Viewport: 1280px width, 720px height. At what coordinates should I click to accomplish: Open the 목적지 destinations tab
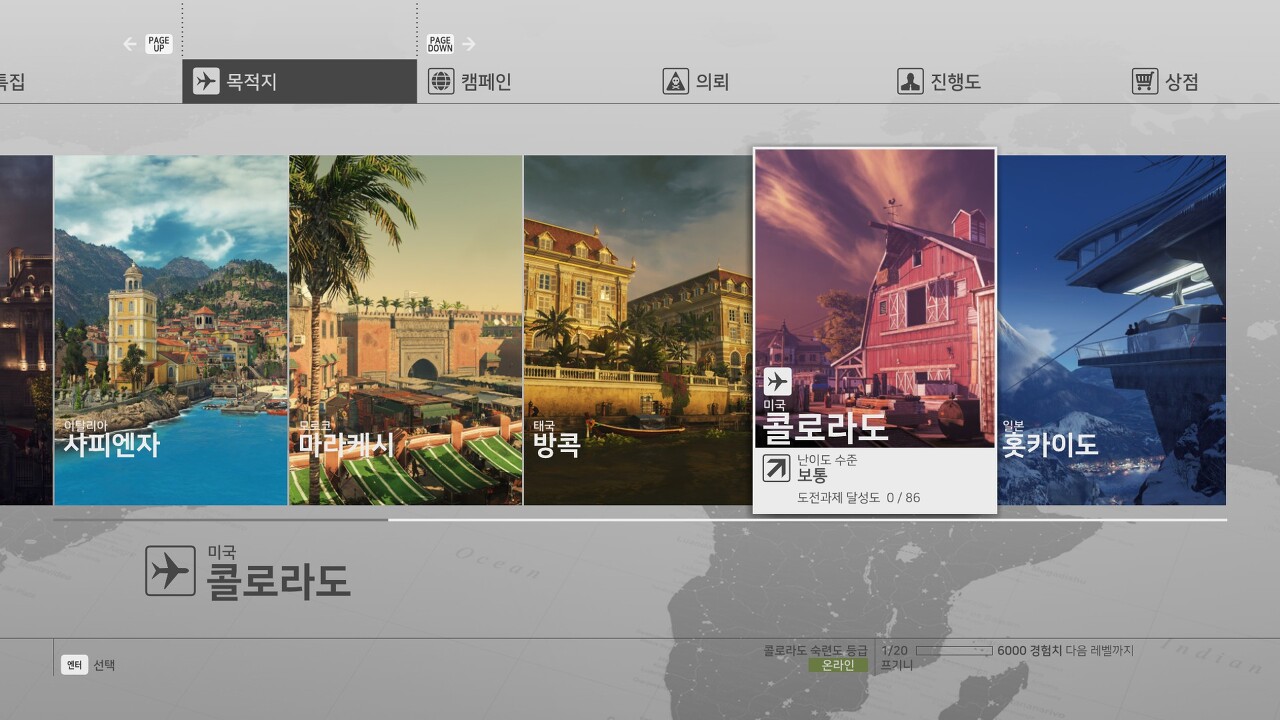tap(299, 81)
